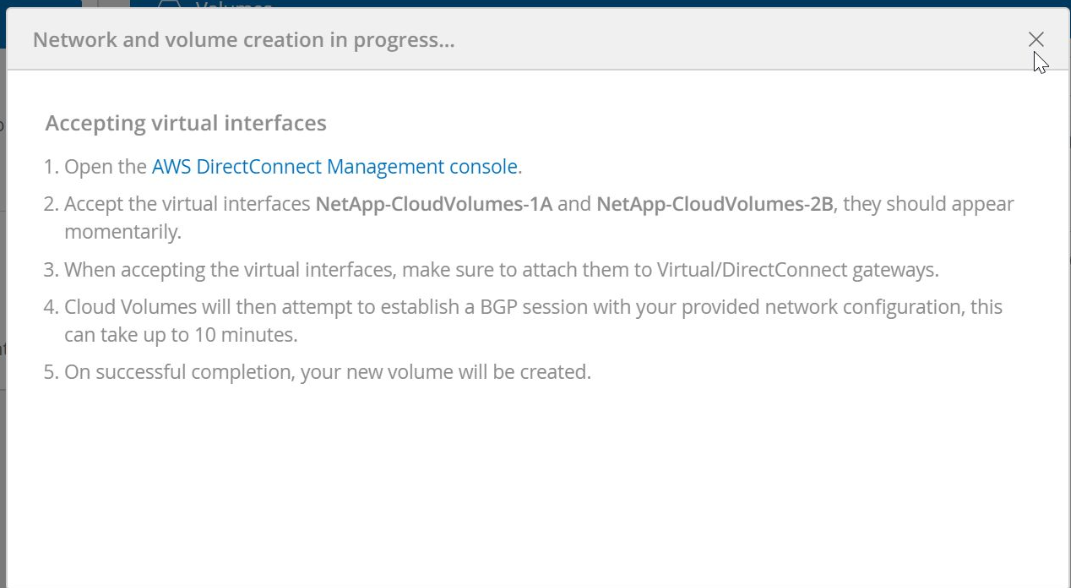Click the bold text NetApp-CloudVolumes-2B

pyautogui.click(x=714, y=204)
